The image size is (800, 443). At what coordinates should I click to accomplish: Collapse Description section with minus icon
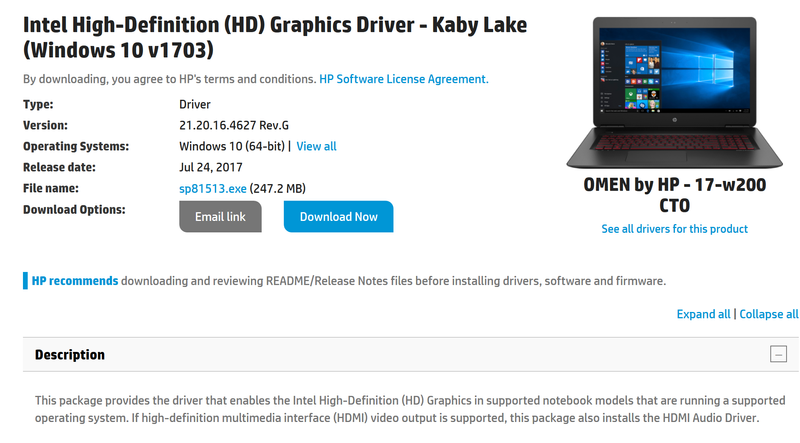(x=778, y=354)
